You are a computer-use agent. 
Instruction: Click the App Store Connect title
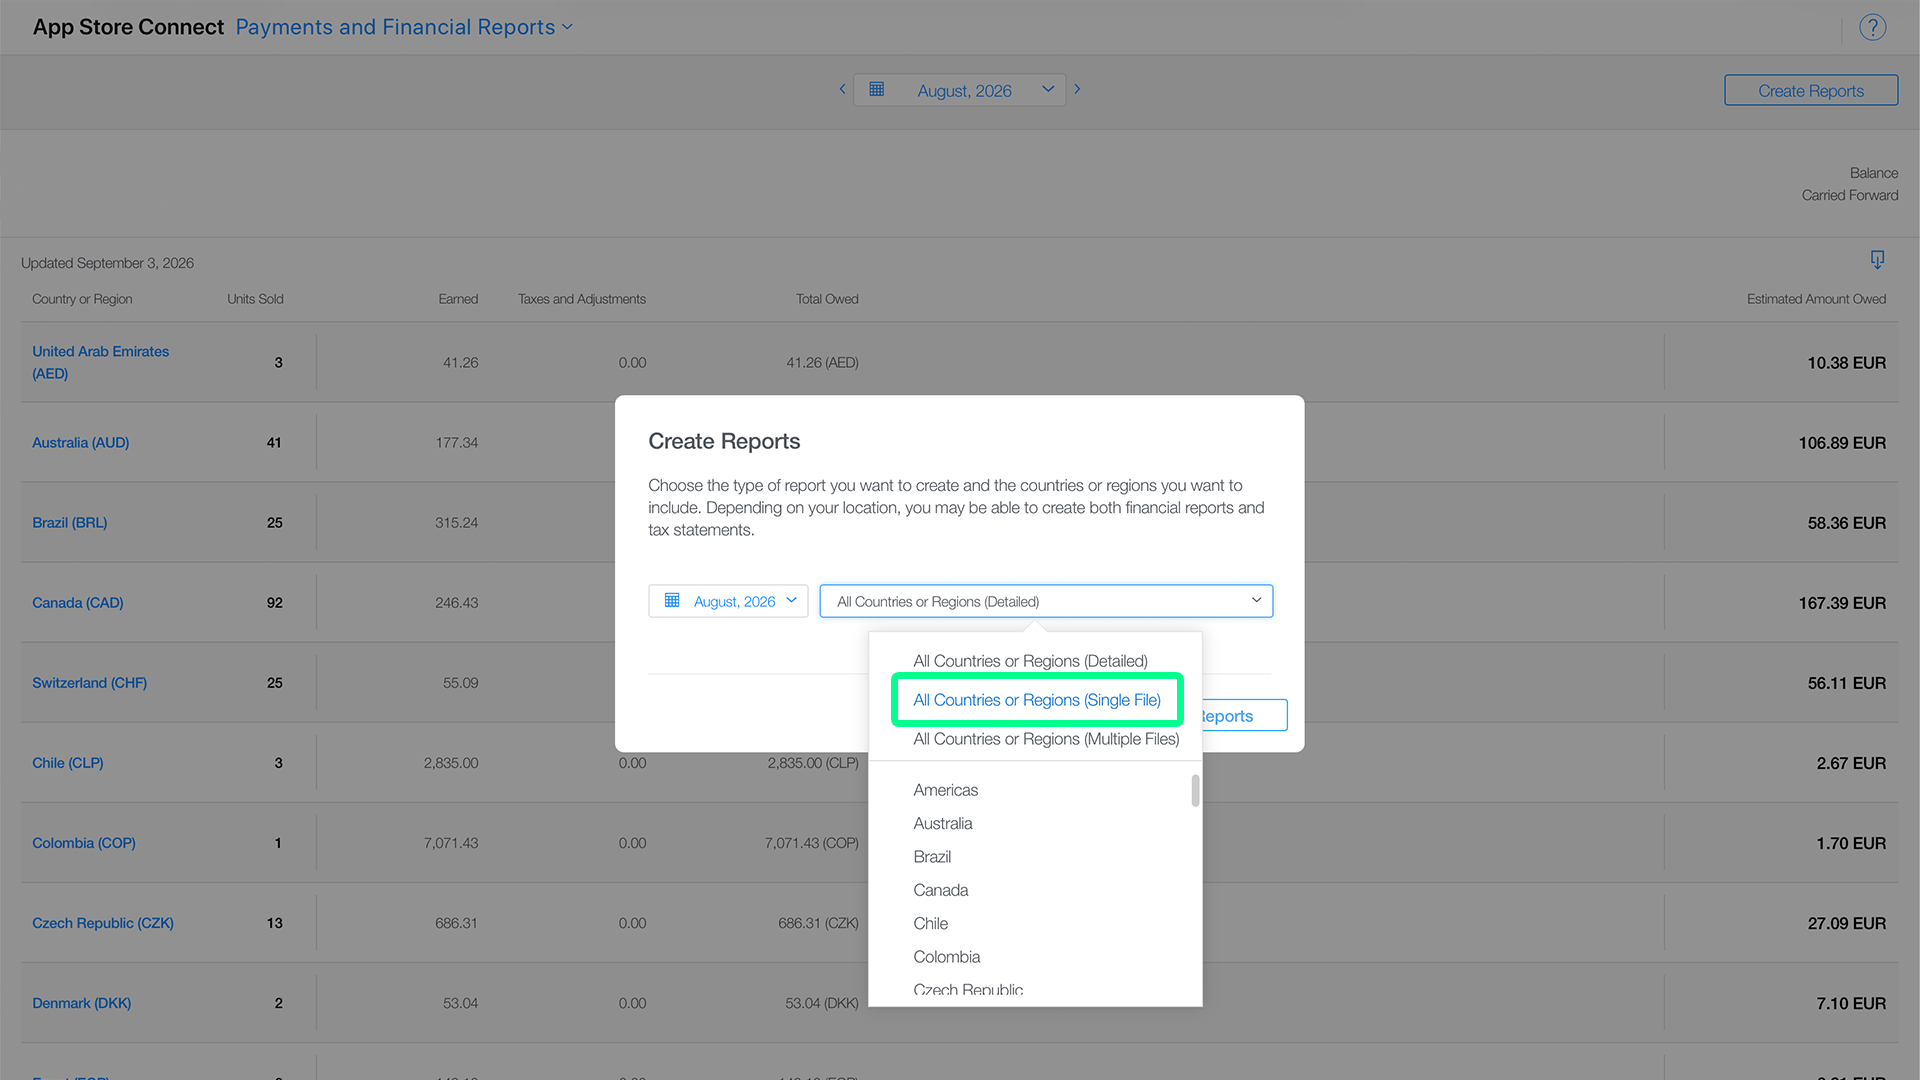(x=128, y=27)
